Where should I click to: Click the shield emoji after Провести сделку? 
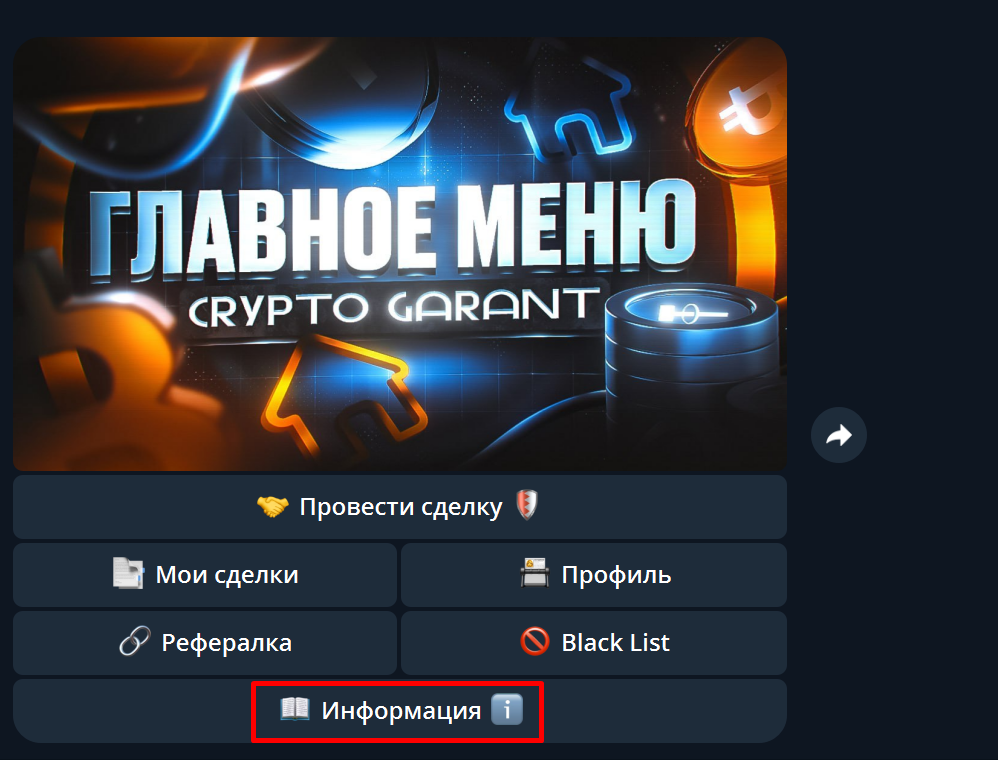click(x=527, y=505)
